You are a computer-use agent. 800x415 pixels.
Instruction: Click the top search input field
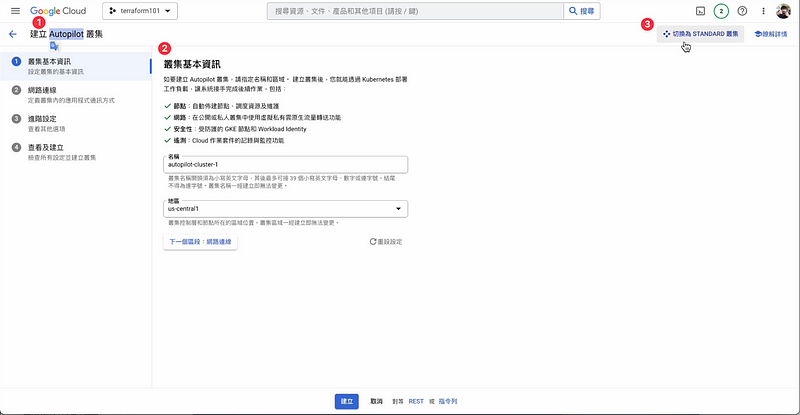tap(415, 11)
